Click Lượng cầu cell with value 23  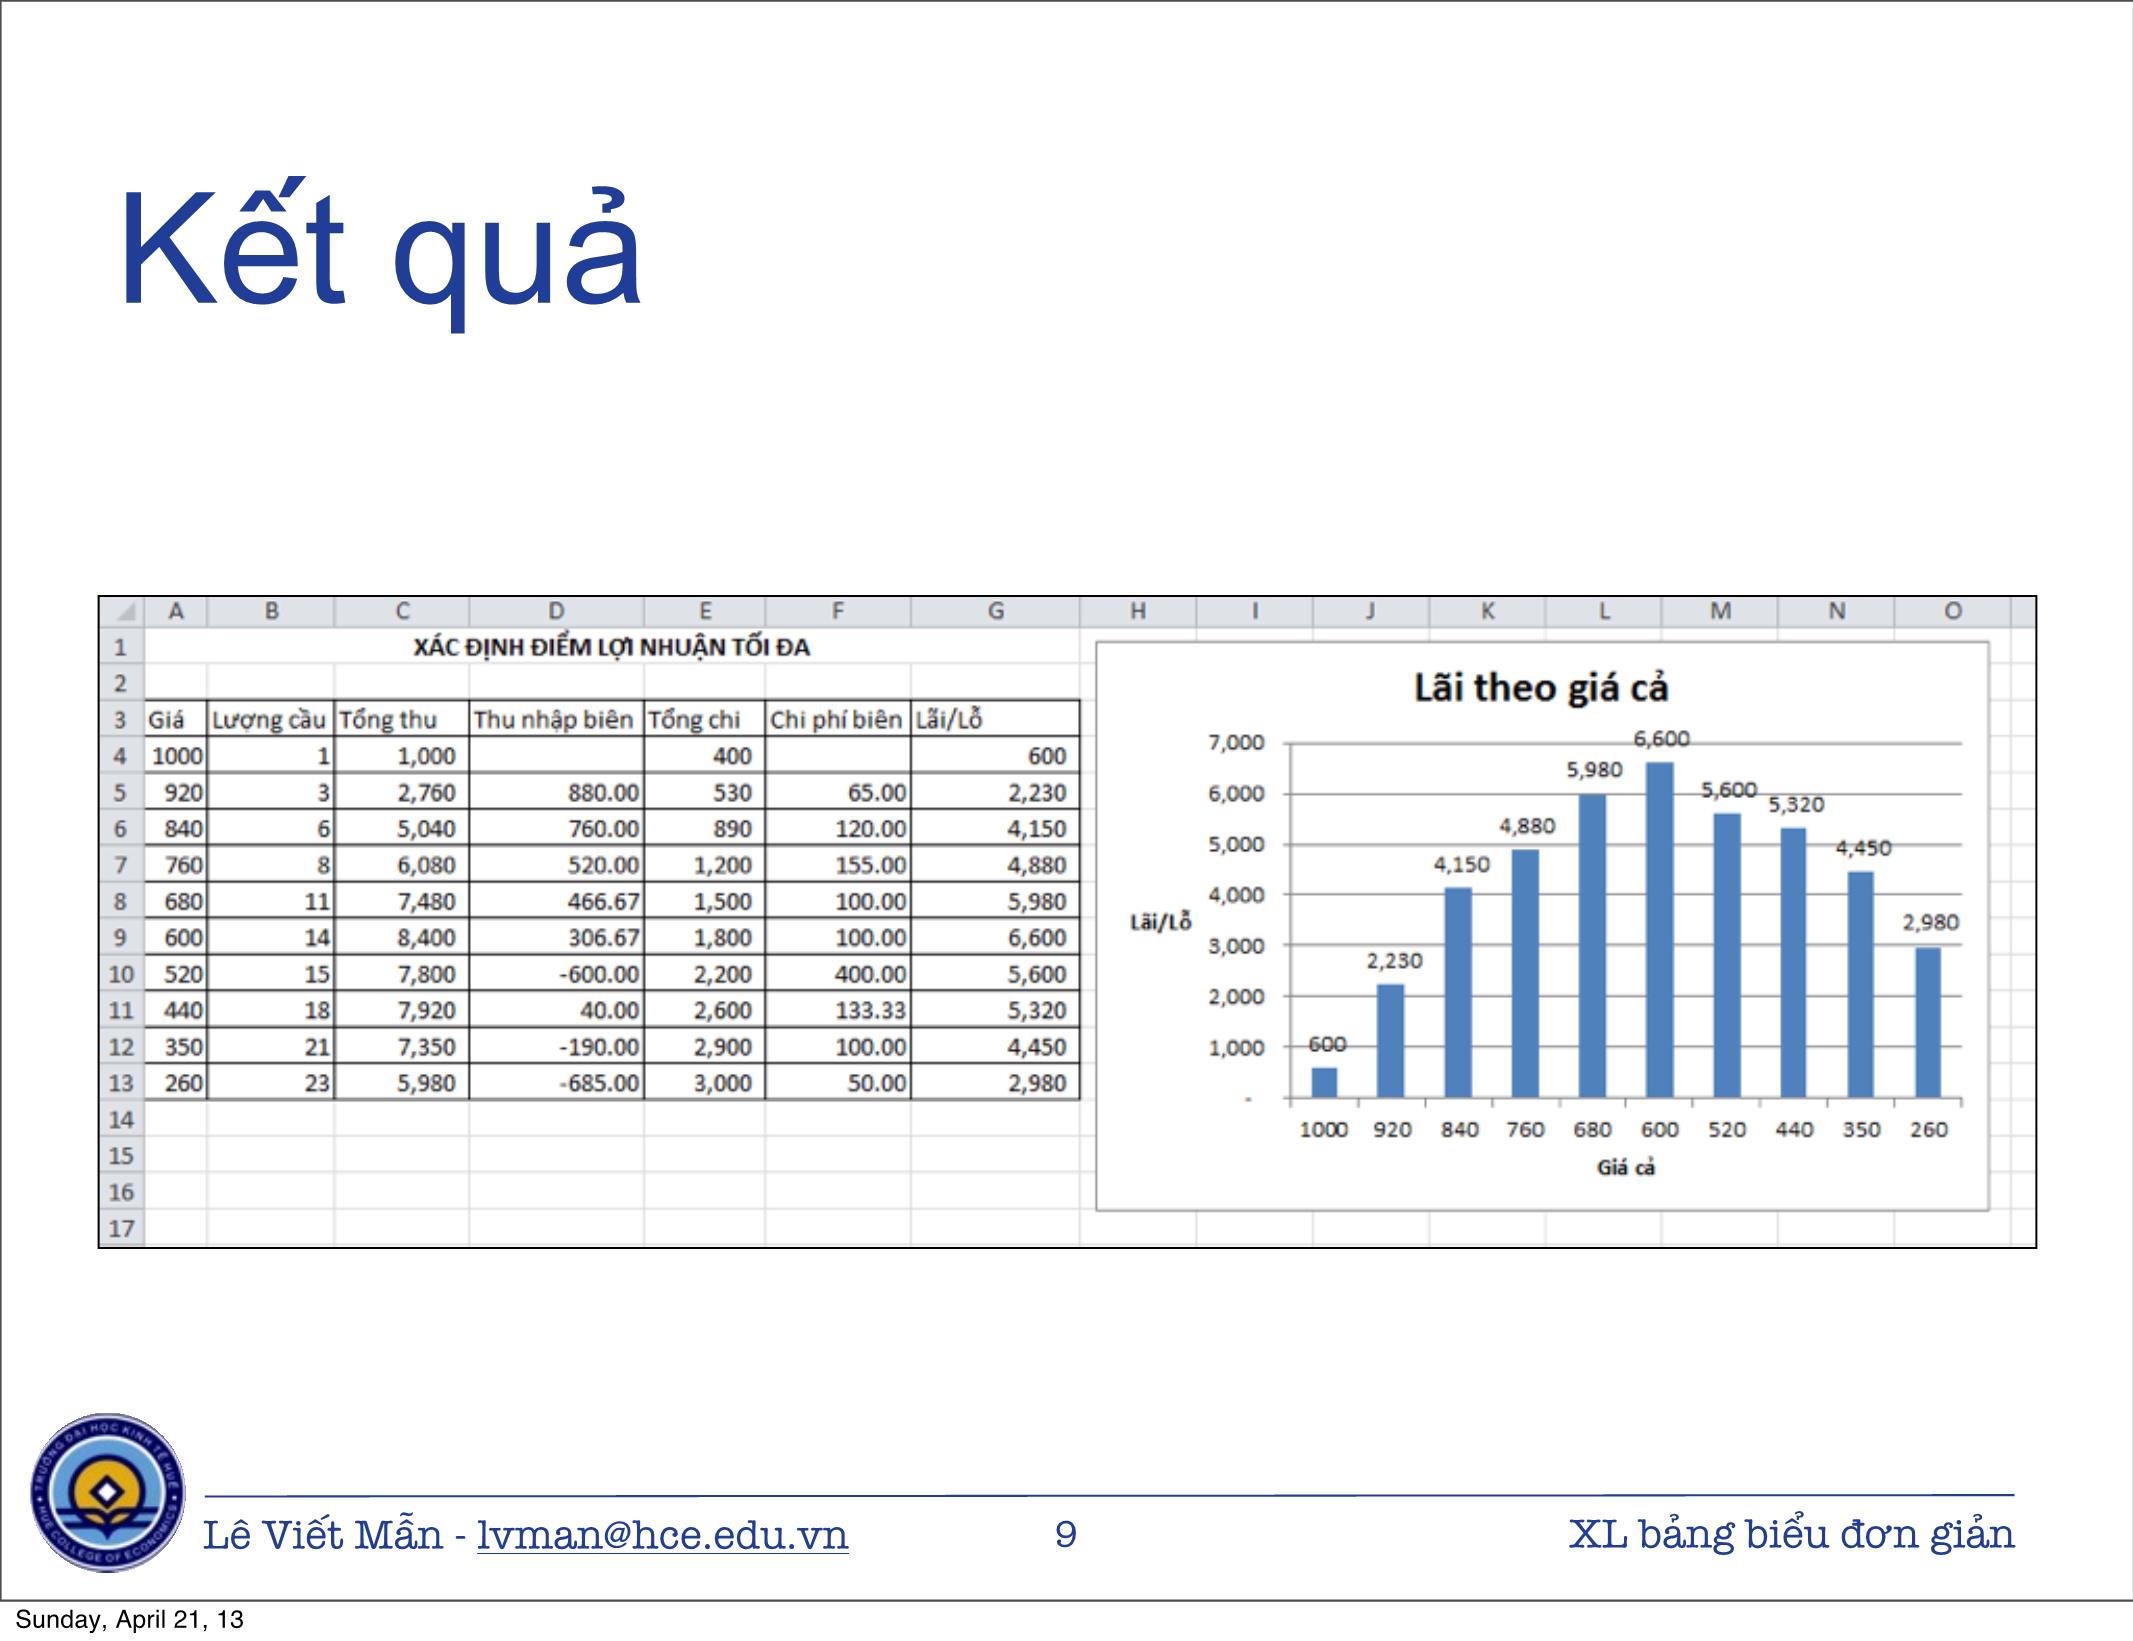271,1083
